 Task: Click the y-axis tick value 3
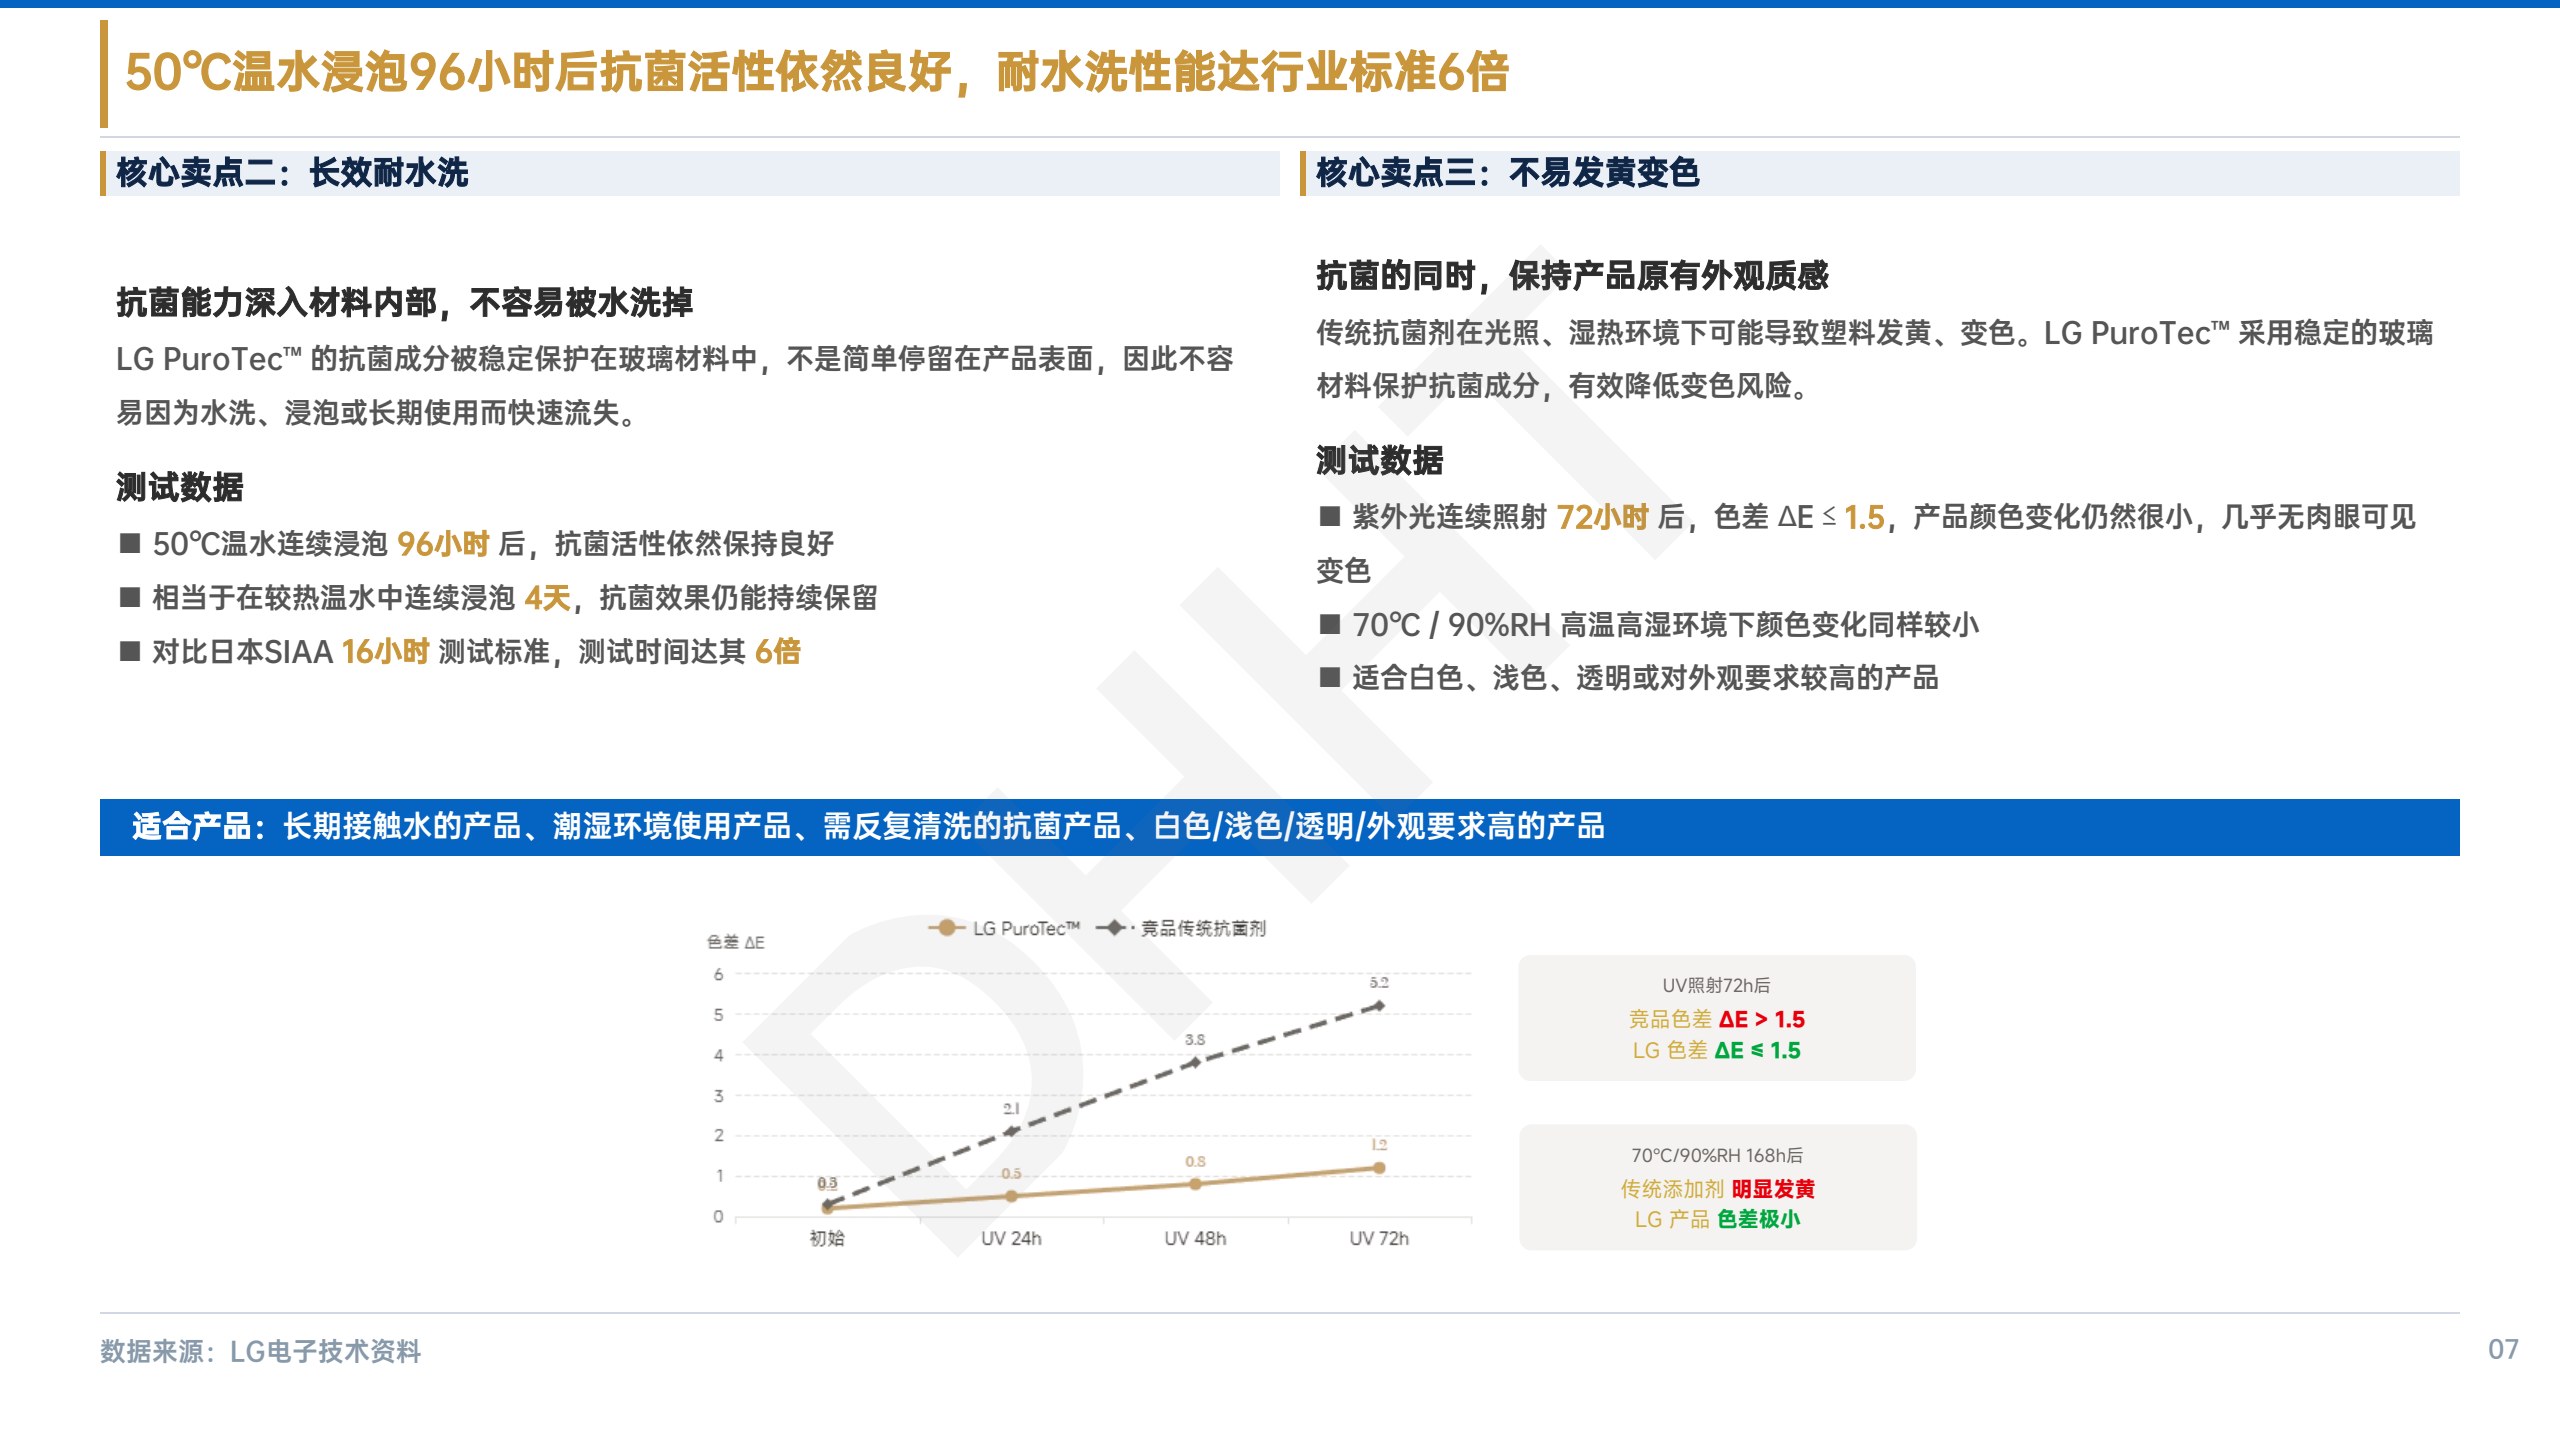(718, 1096)
